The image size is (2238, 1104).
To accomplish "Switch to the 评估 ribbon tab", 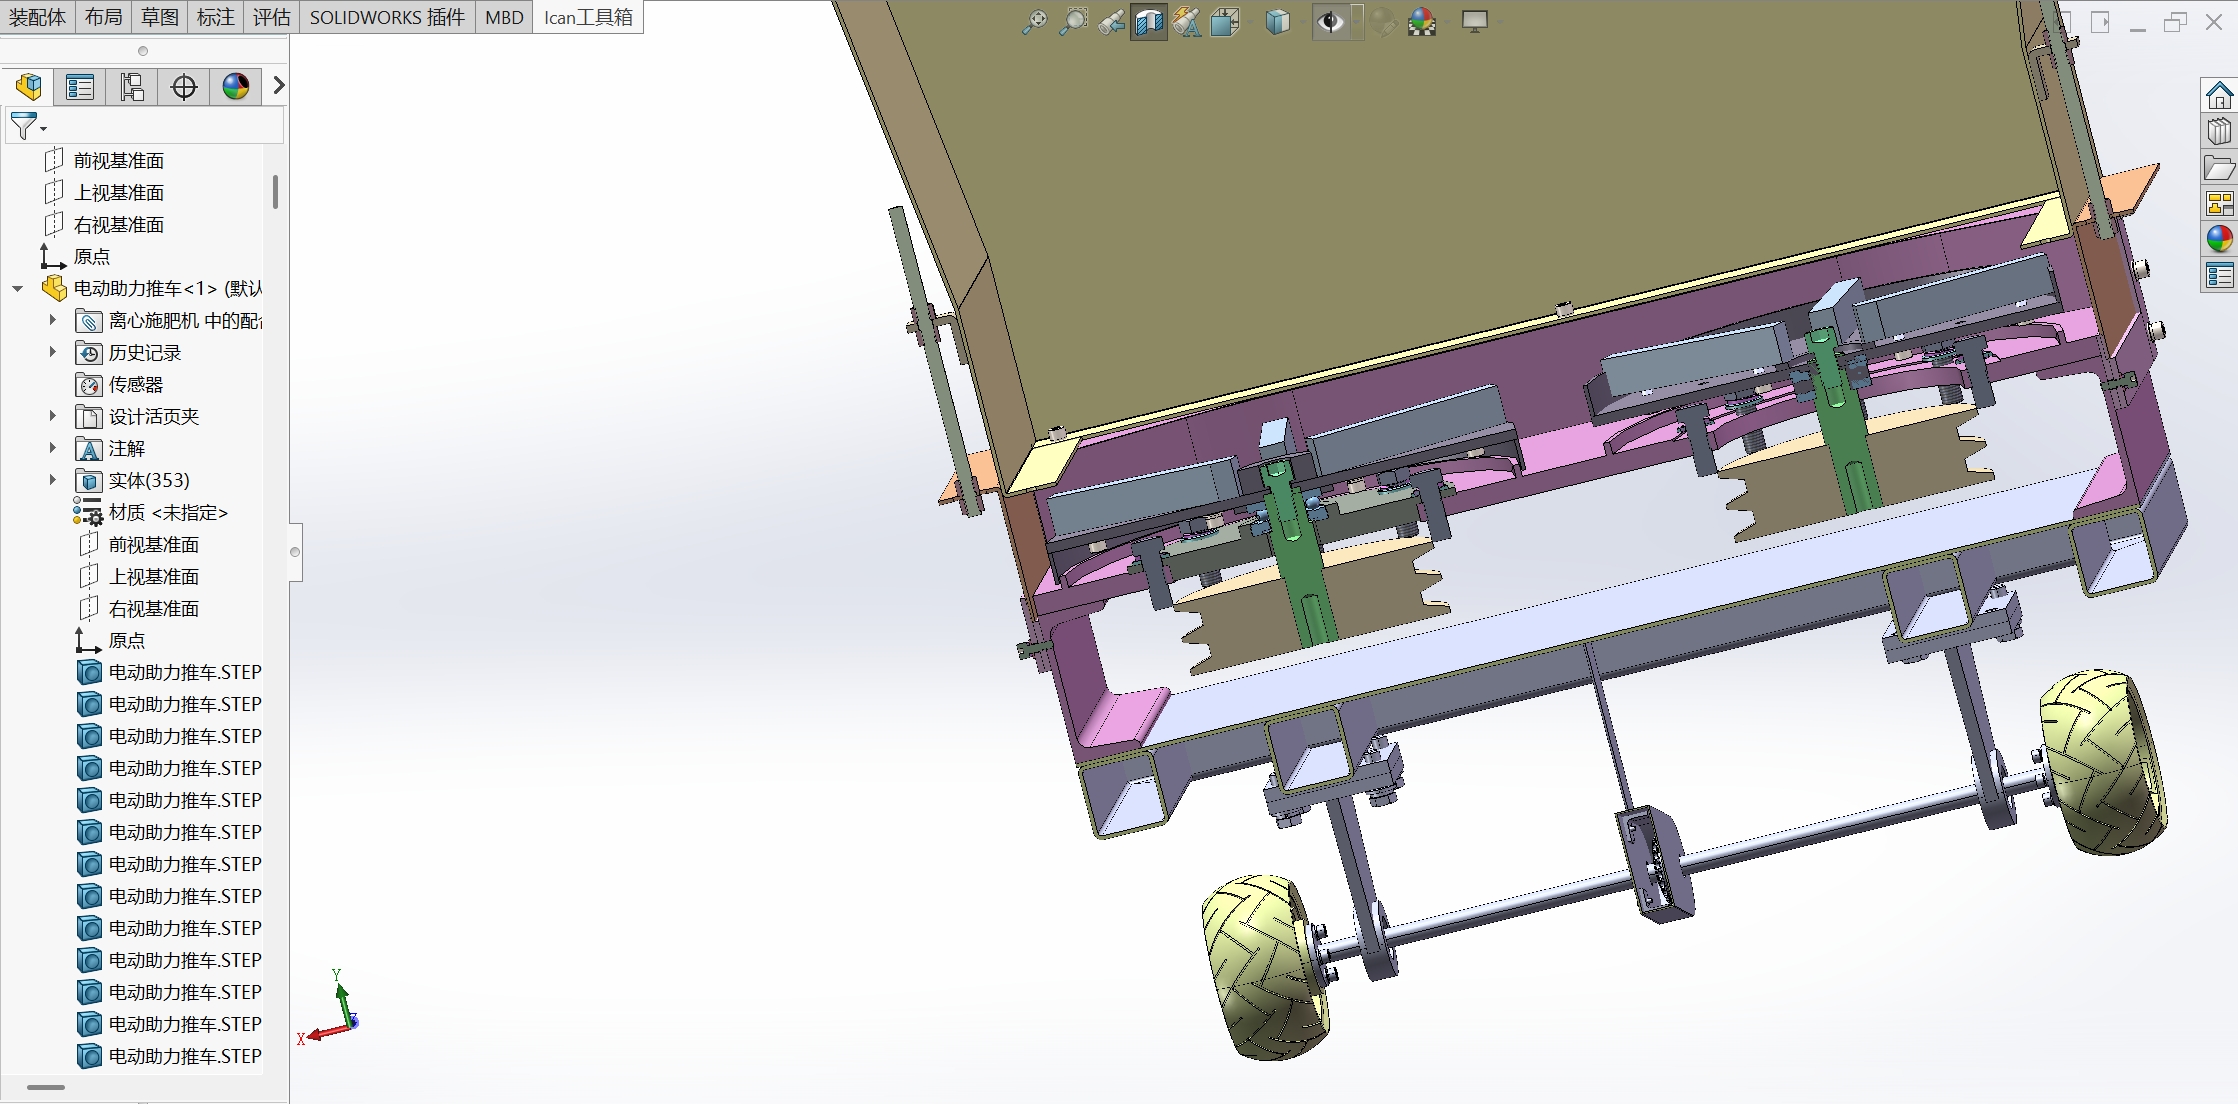I will [x=271, y=17].
